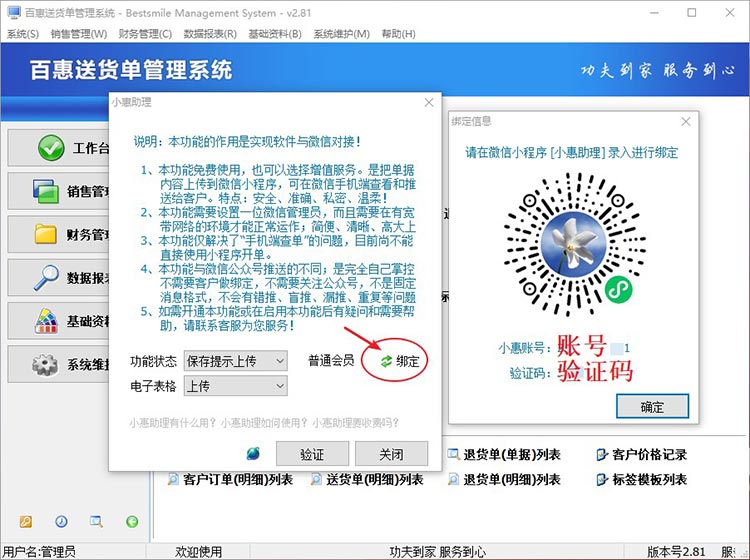
Task: Click the 验证 button
Action: 312,453
